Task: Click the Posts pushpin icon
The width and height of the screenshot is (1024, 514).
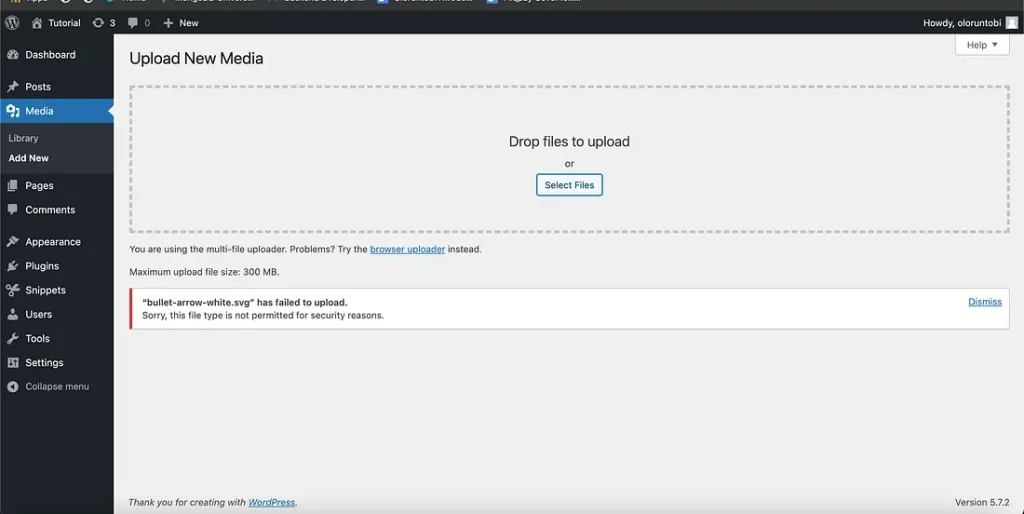Action: coord(13,87)
